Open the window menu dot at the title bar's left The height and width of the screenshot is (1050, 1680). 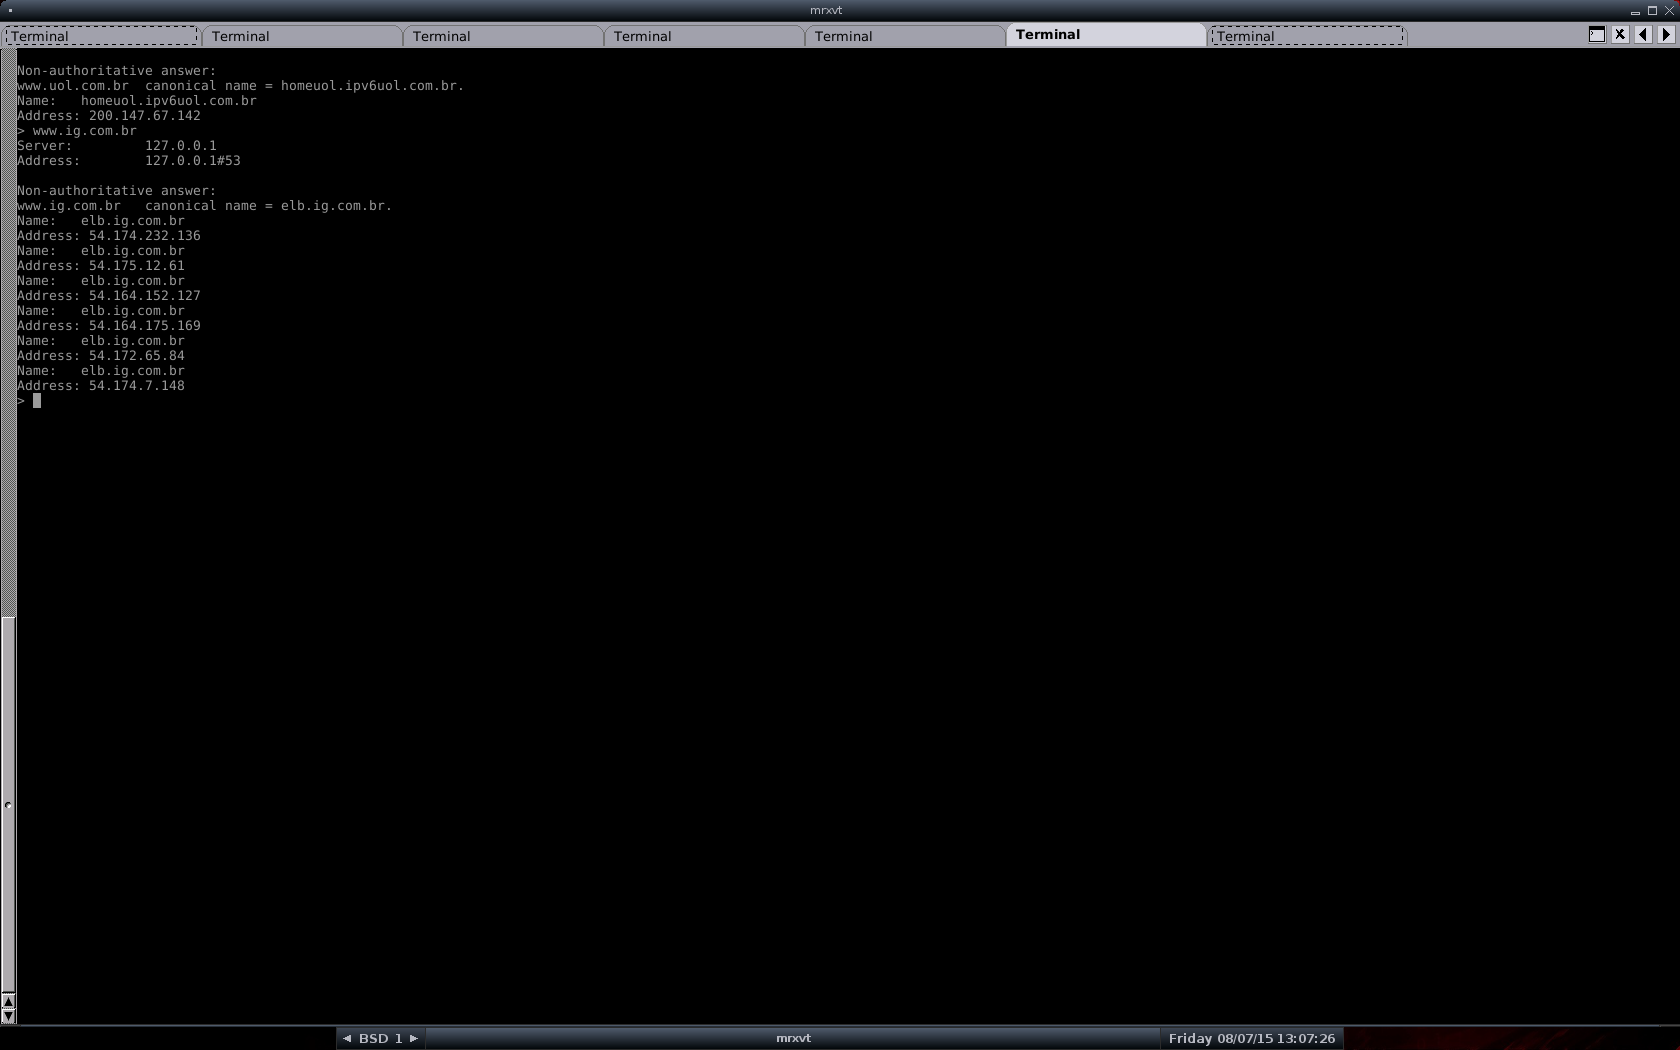pyautogui.click(x=10, y=10)
